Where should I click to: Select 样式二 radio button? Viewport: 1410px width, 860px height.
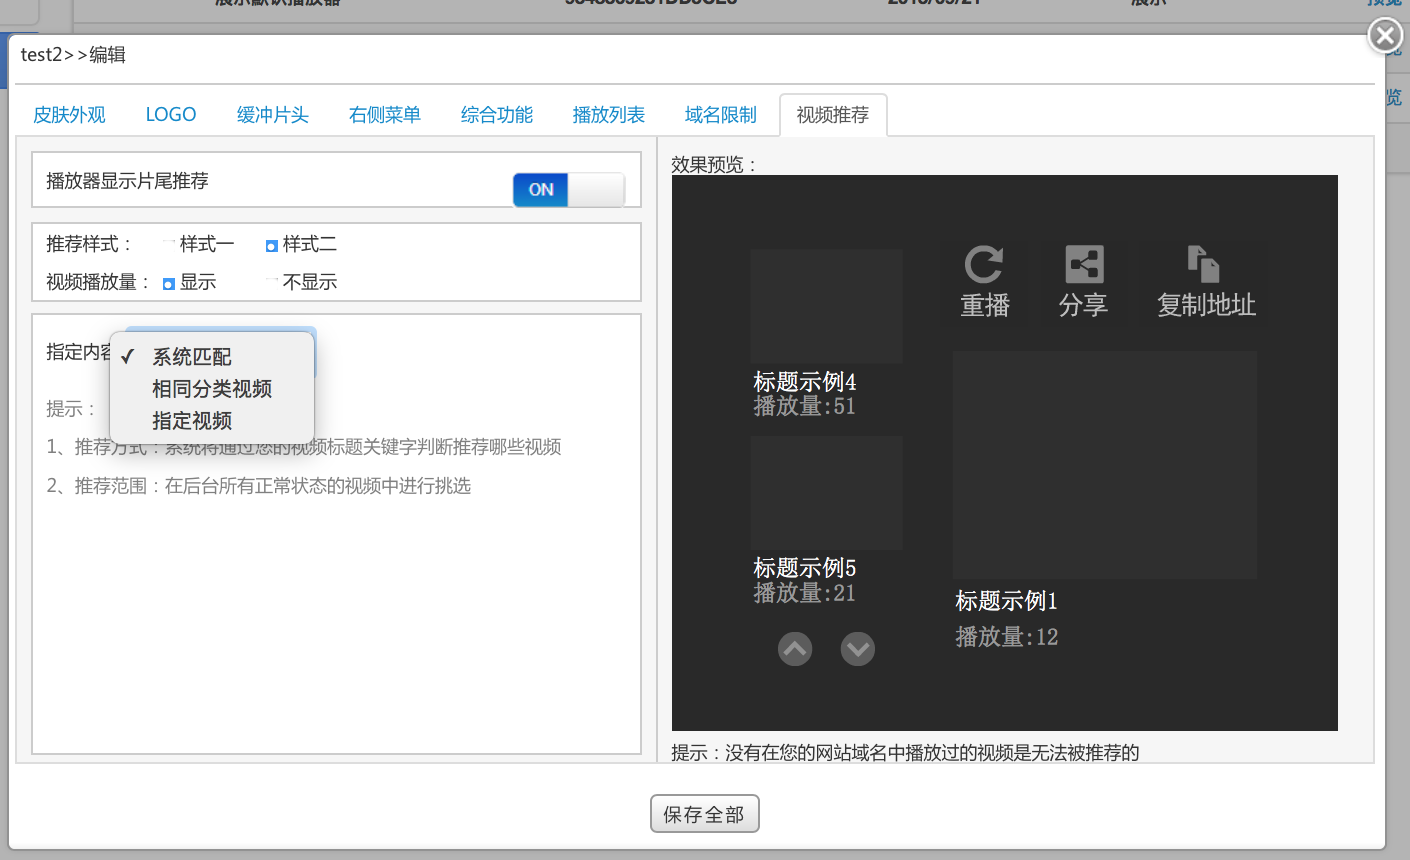click(271, 245)
